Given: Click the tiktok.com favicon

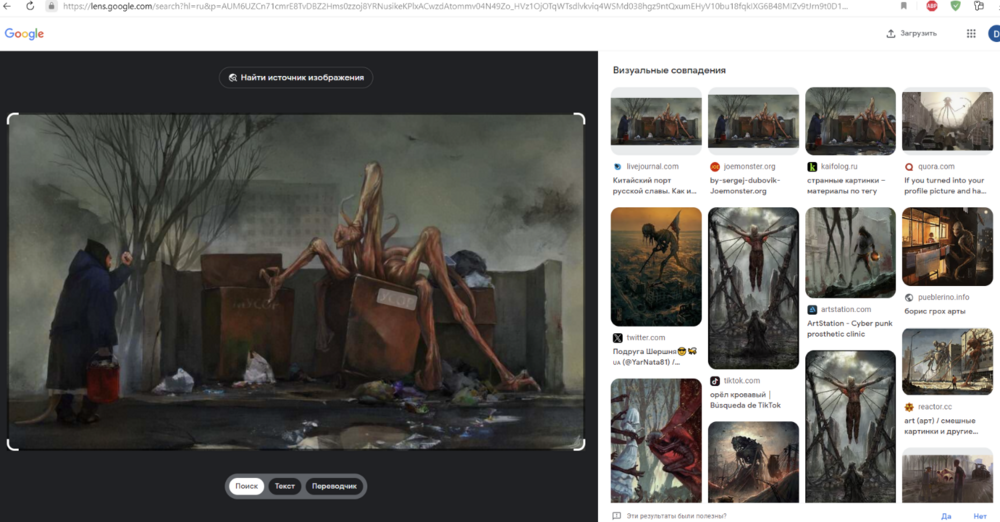Looking at the screenshot, I should point(715,381).
